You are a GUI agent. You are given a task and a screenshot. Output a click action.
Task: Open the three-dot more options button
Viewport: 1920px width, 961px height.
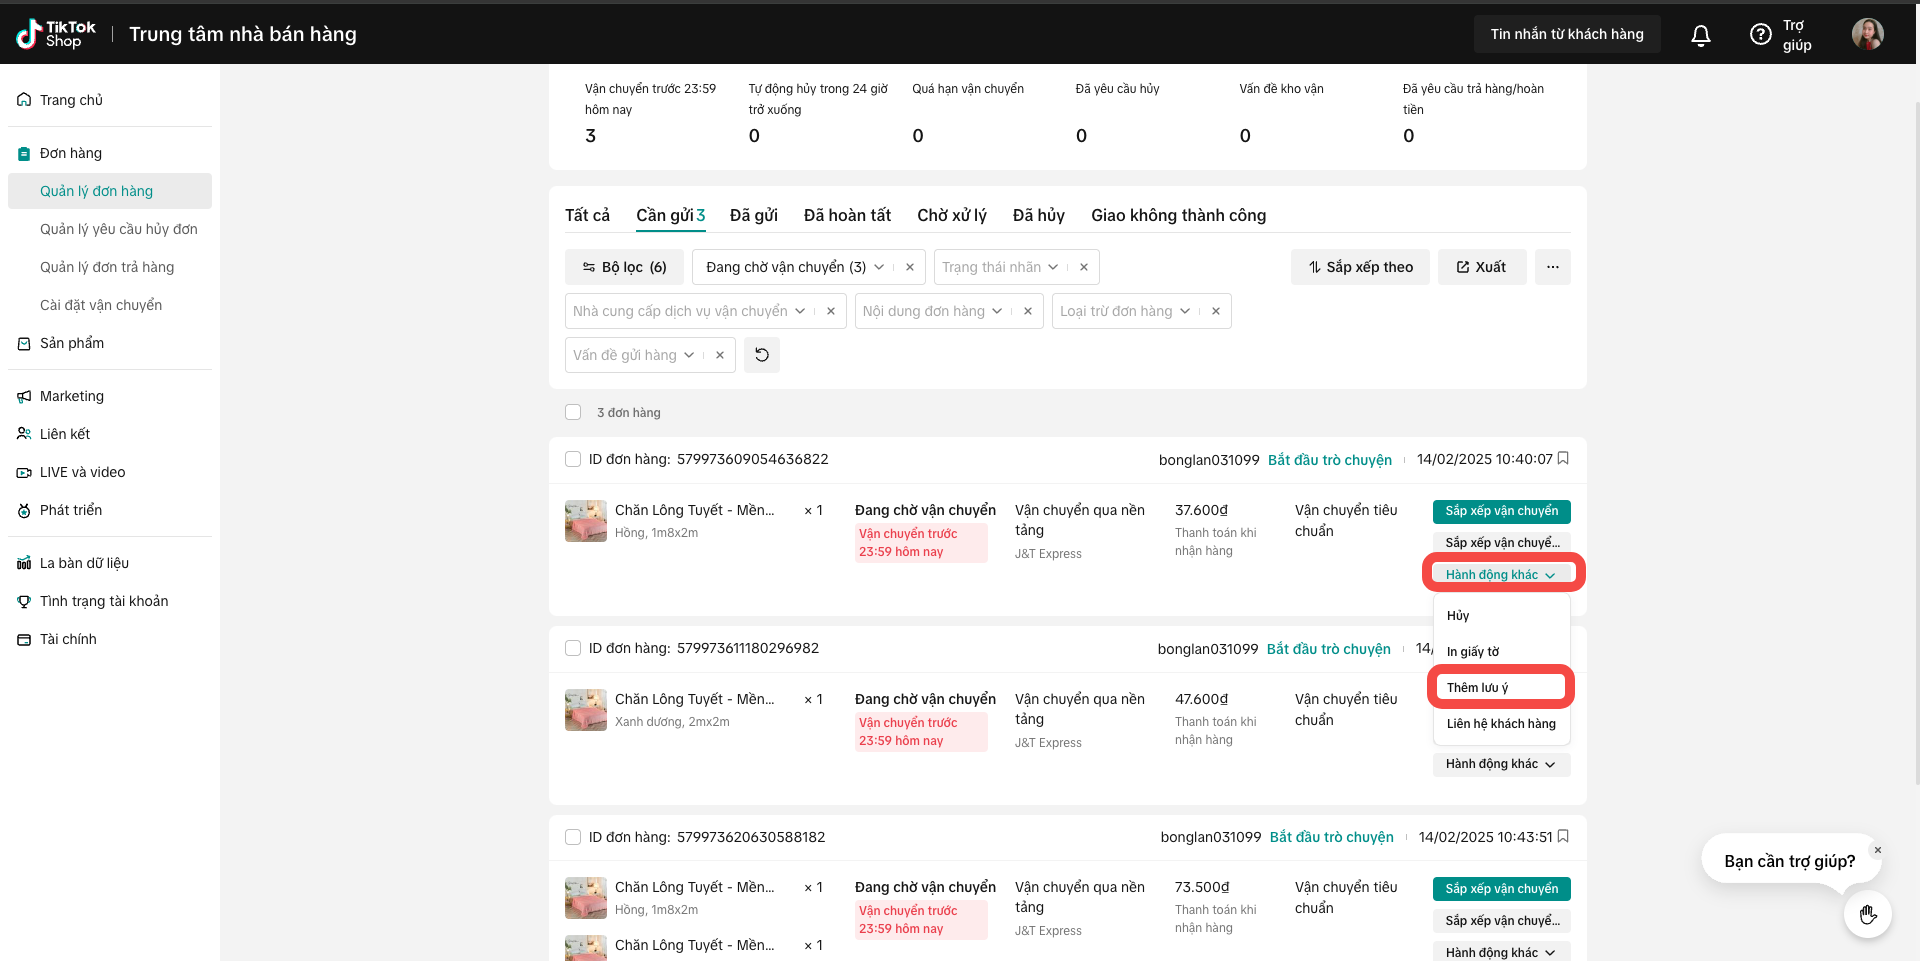pos(1552,267)
